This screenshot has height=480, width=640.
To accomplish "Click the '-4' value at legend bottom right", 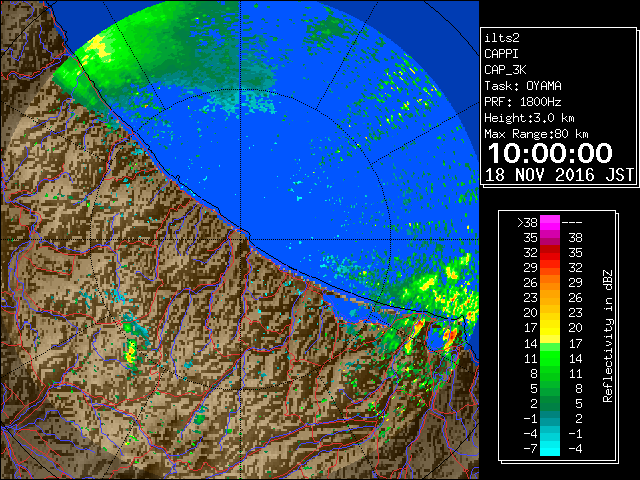I will coord(575,448).
